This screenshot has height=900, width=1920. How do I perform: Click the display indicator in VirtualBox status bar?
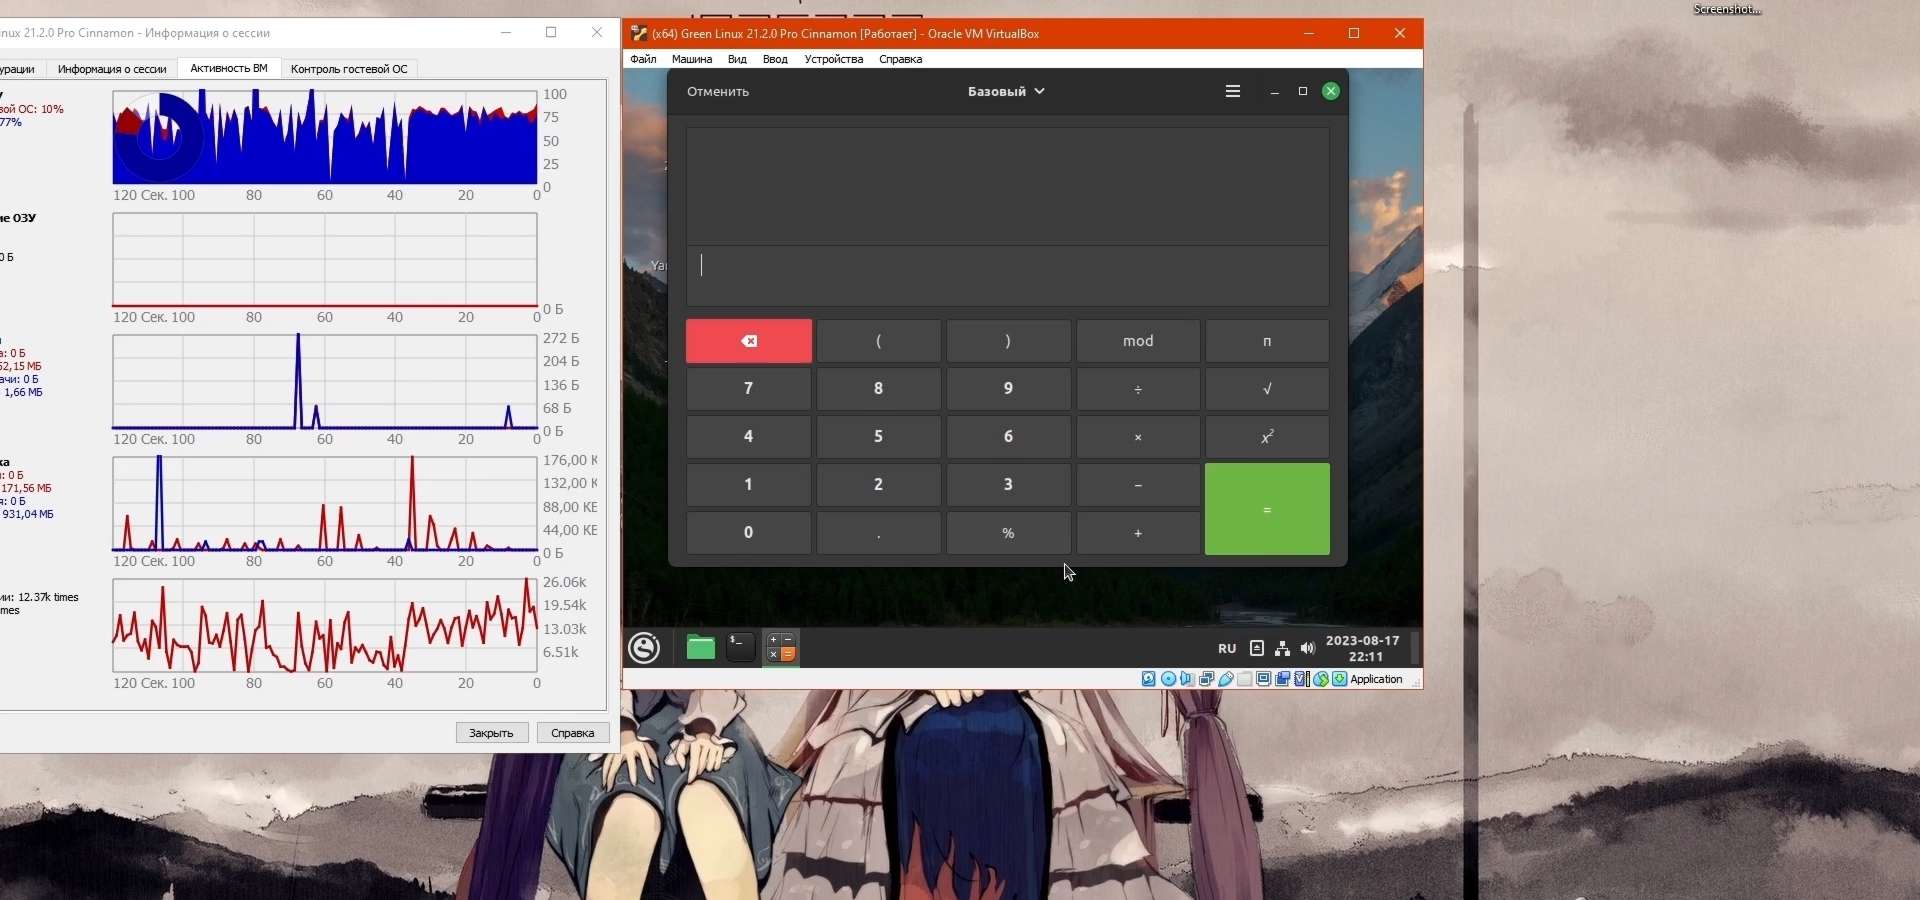click(1264, 679)
